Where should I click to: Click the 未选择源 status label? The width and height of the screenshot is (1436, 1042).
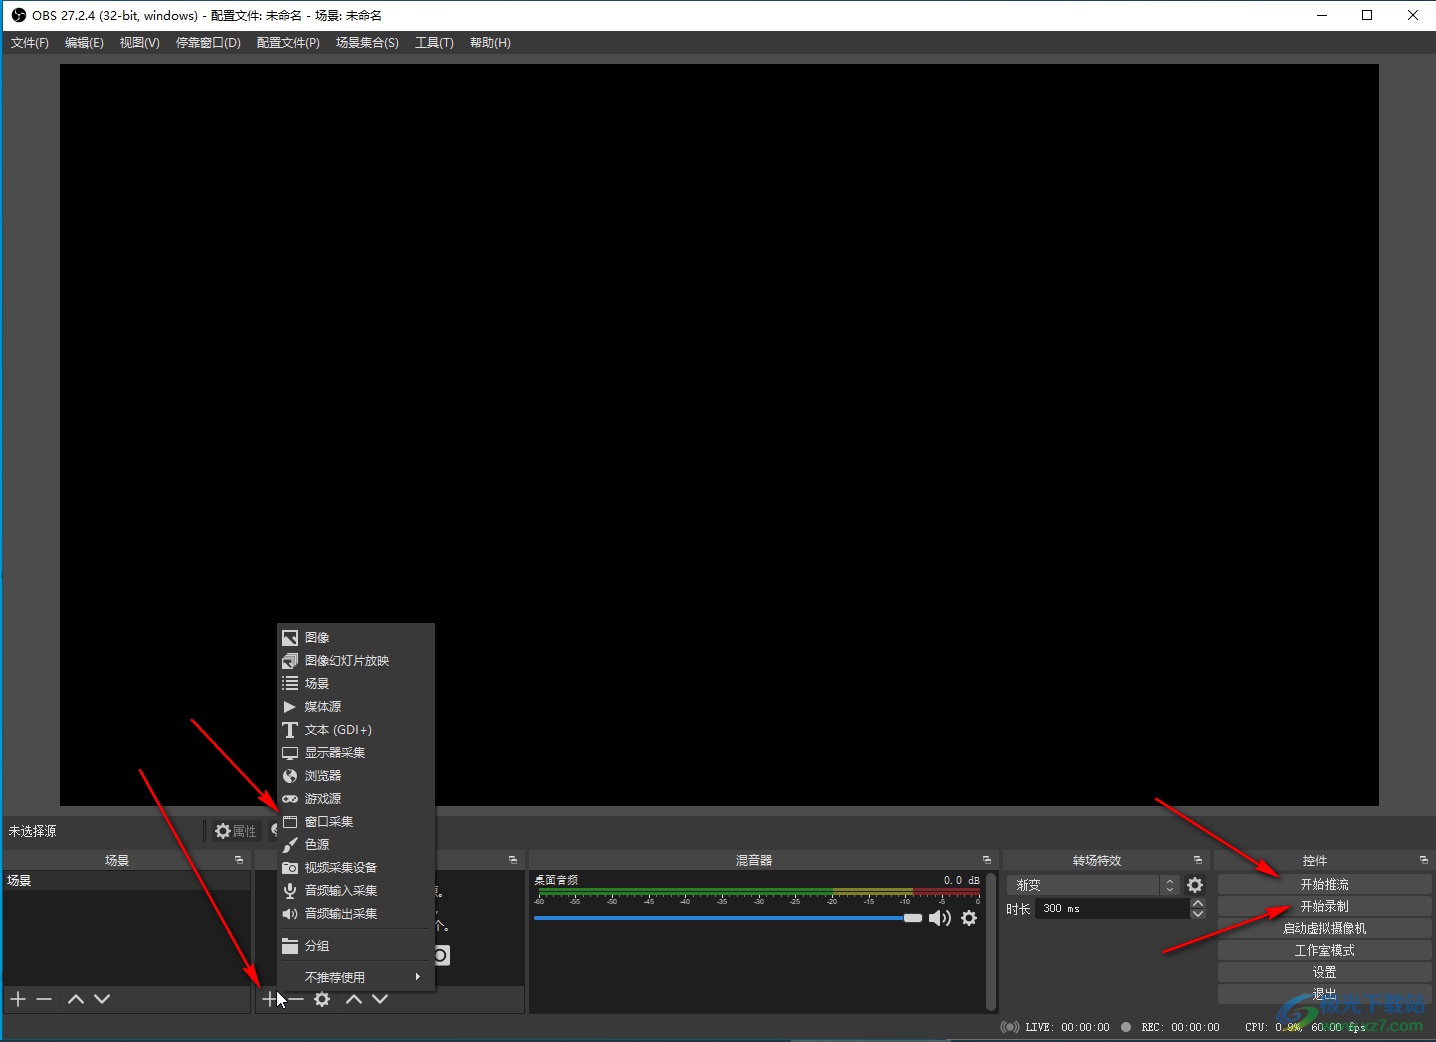tap(33, 831)
